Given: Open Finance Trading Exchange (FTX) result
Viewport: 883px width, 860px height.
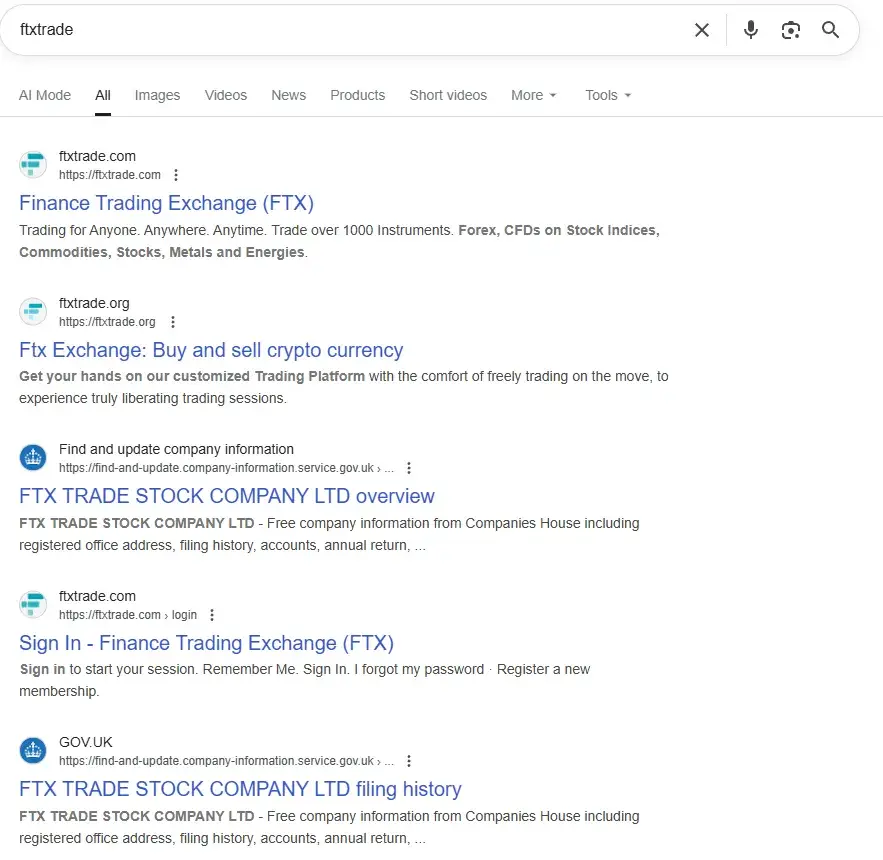Looking at the screenshot, I should [x=166, y=203].
